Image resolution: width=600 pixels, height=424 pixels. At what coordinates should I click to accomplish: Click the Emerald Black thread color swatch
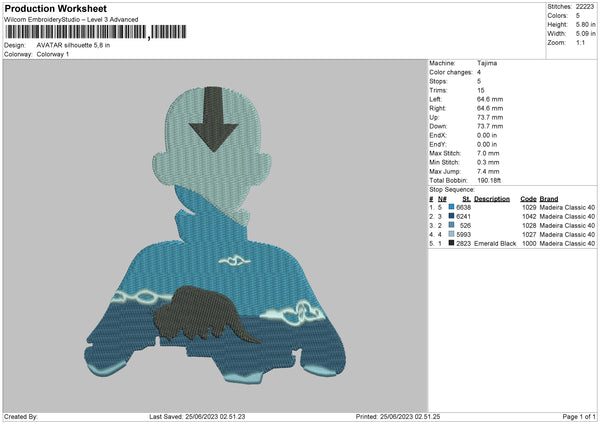(x=452, y=243)
